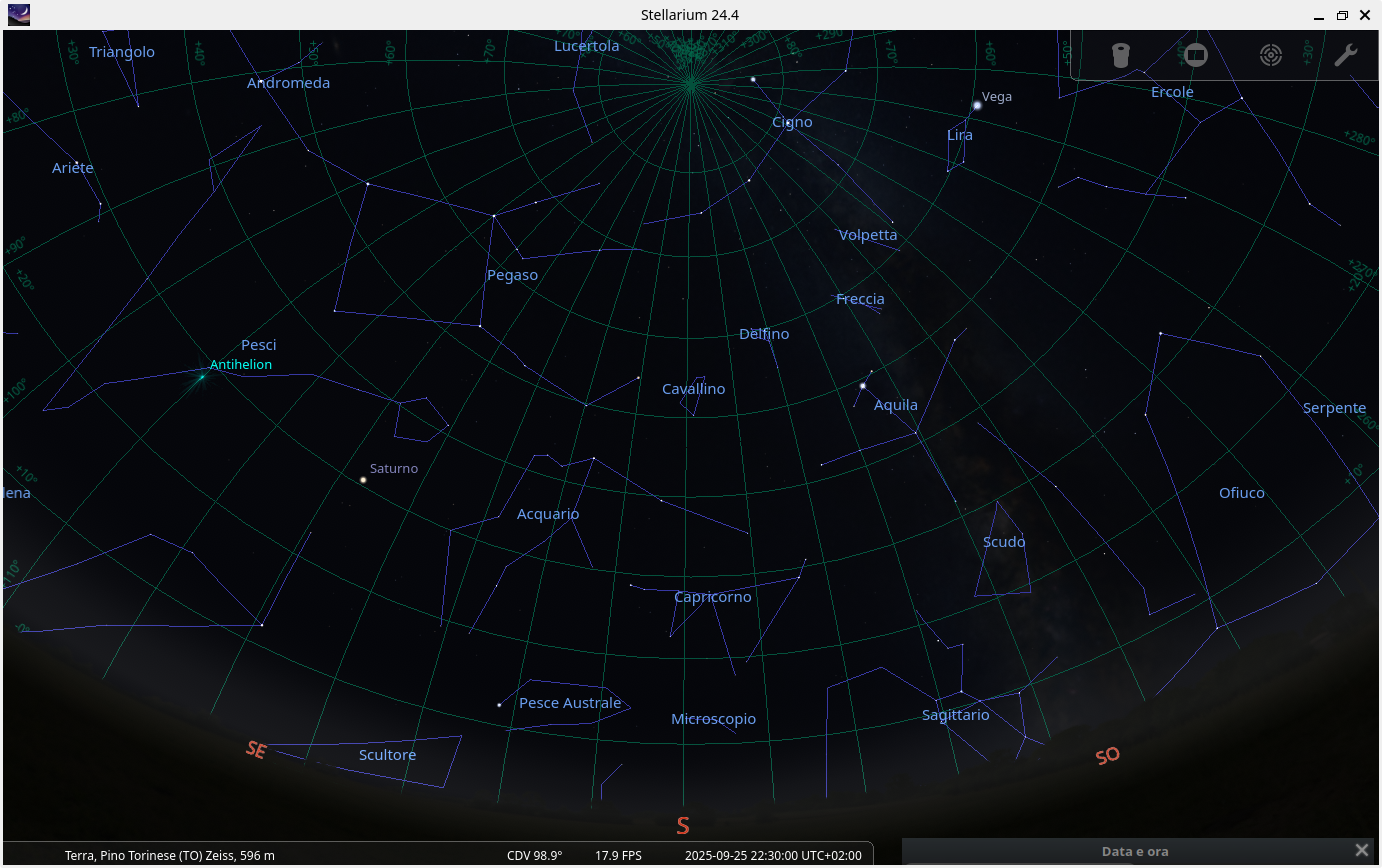Screen dimensions: 1382x868
Task: Select the bright star in Aquila
Action: 862,384
